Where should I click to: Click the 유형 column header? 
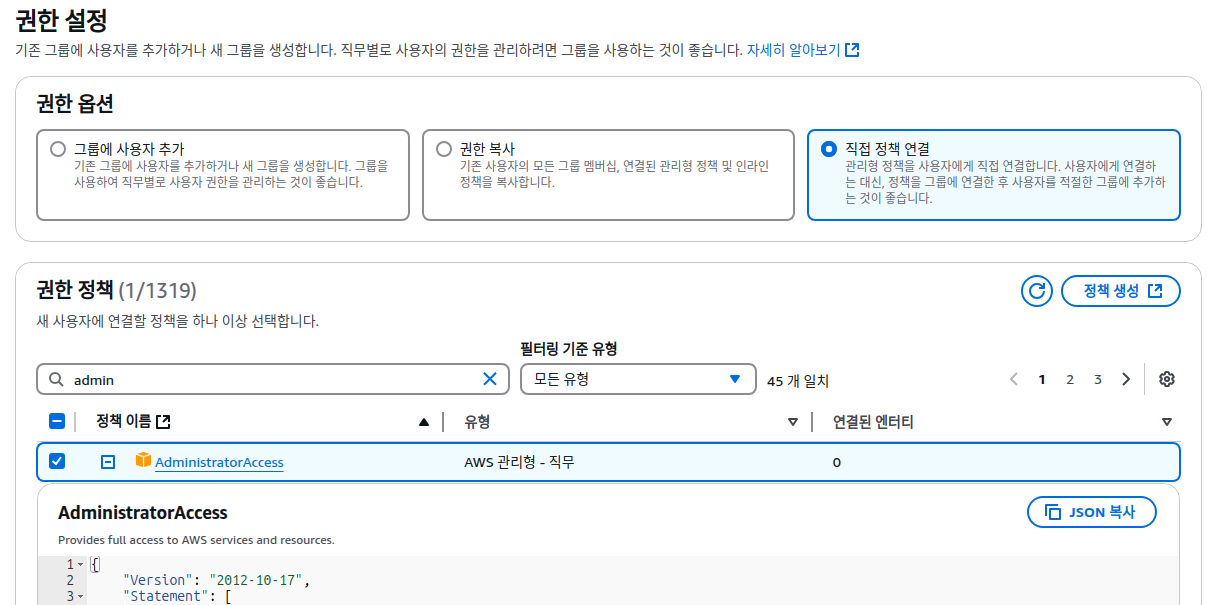point(477,422)
